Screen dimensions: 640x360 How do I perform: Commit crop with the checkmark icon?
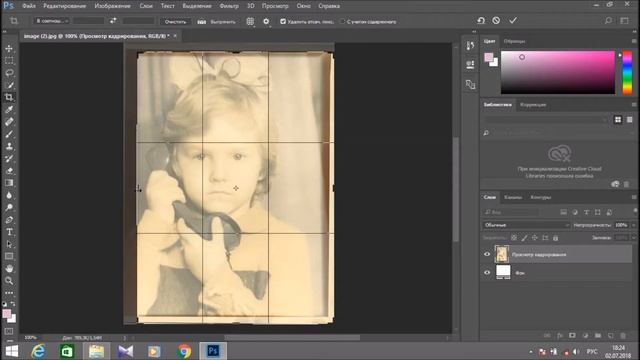pyautogui.click(x=513, y=20)
